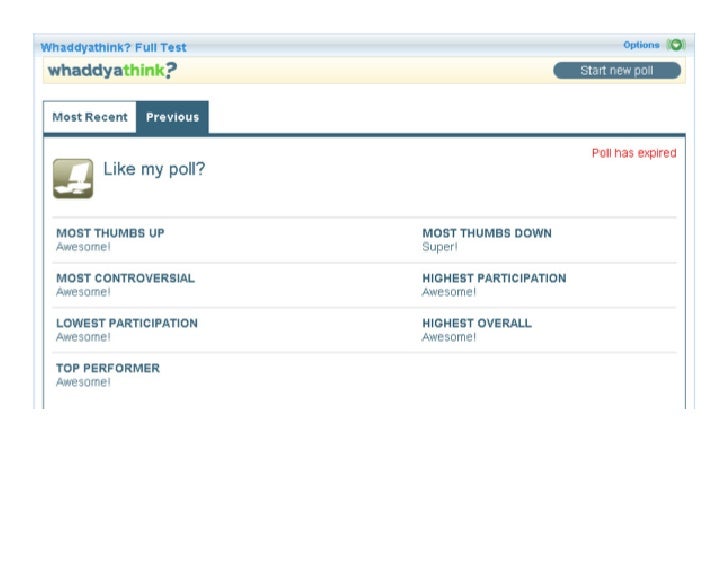Viewport: 728px width, 563px height.
Task: Click 'Super!' under MOST THUMBS DOWN
Action: (440, 247)
